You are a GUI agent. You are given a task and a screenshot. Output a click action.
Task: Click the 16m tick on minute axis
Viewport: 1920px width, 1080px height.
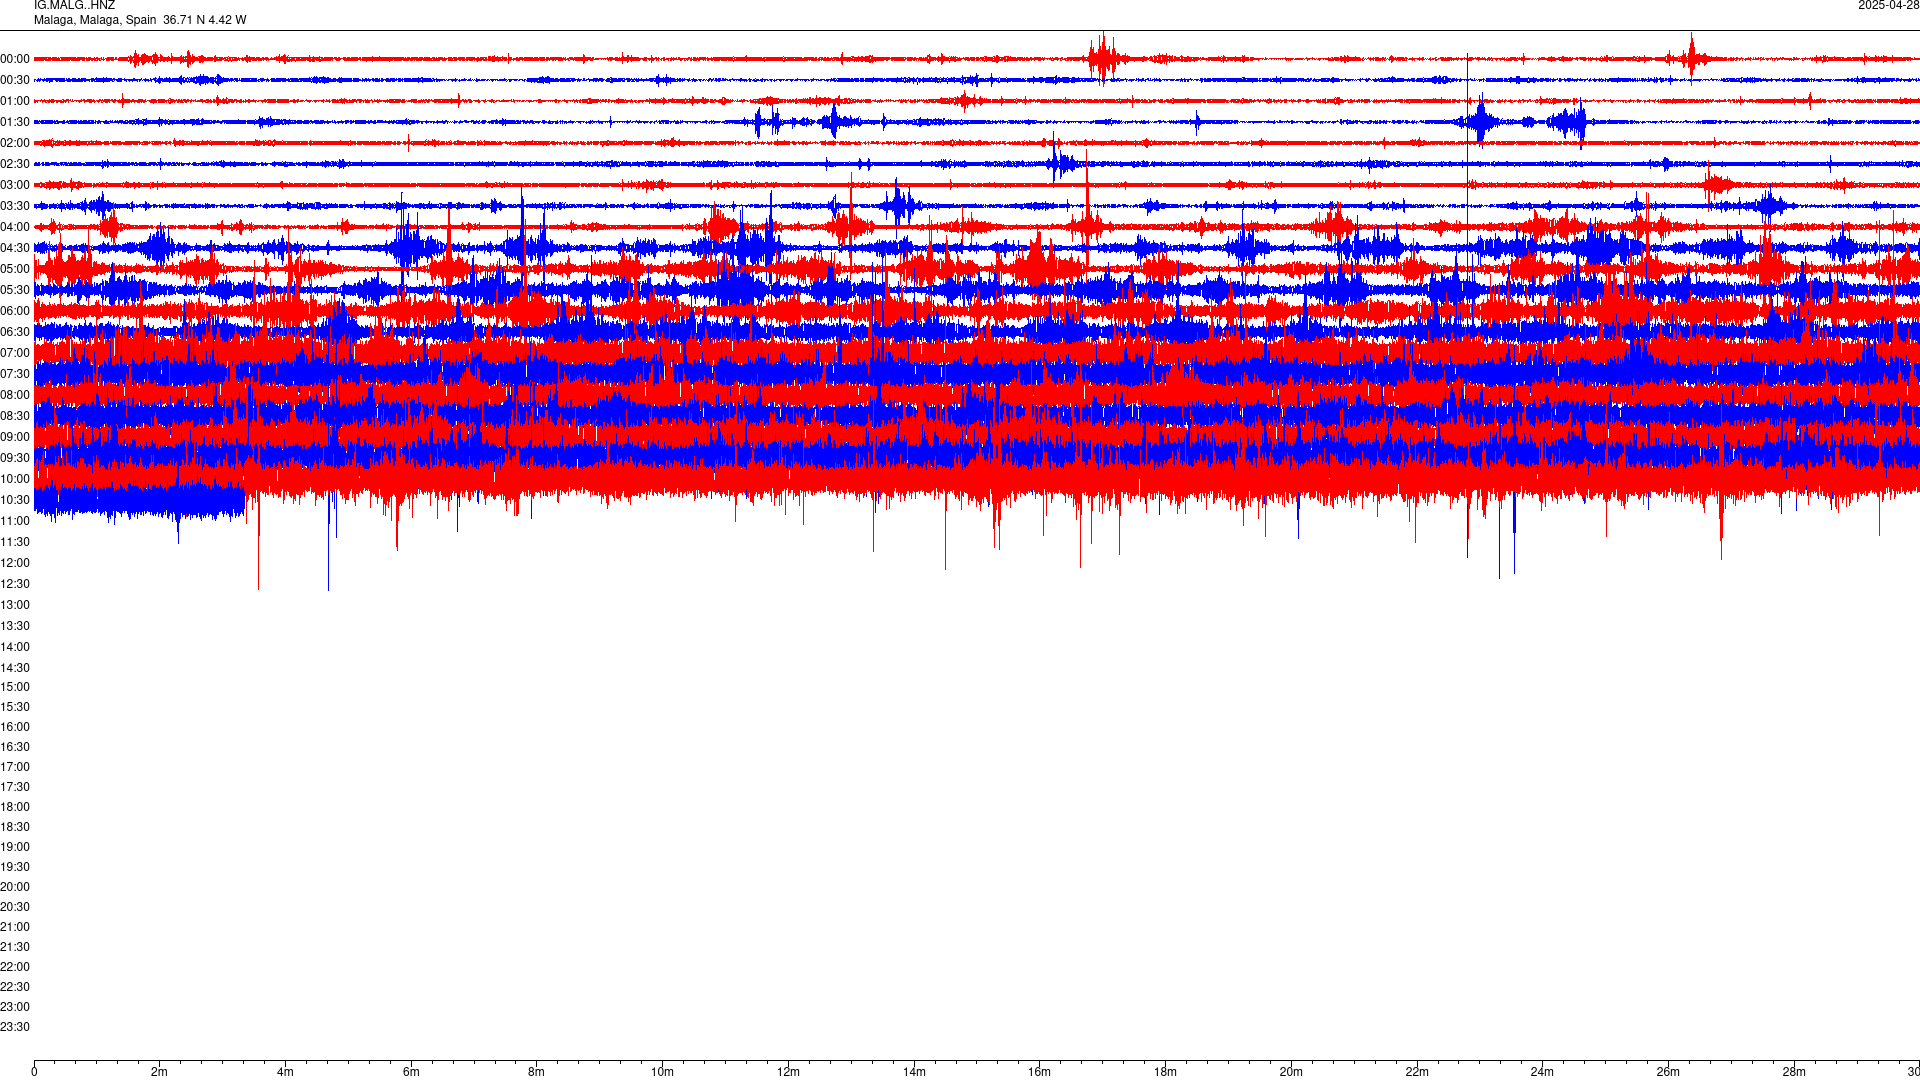(1040, 1072)
